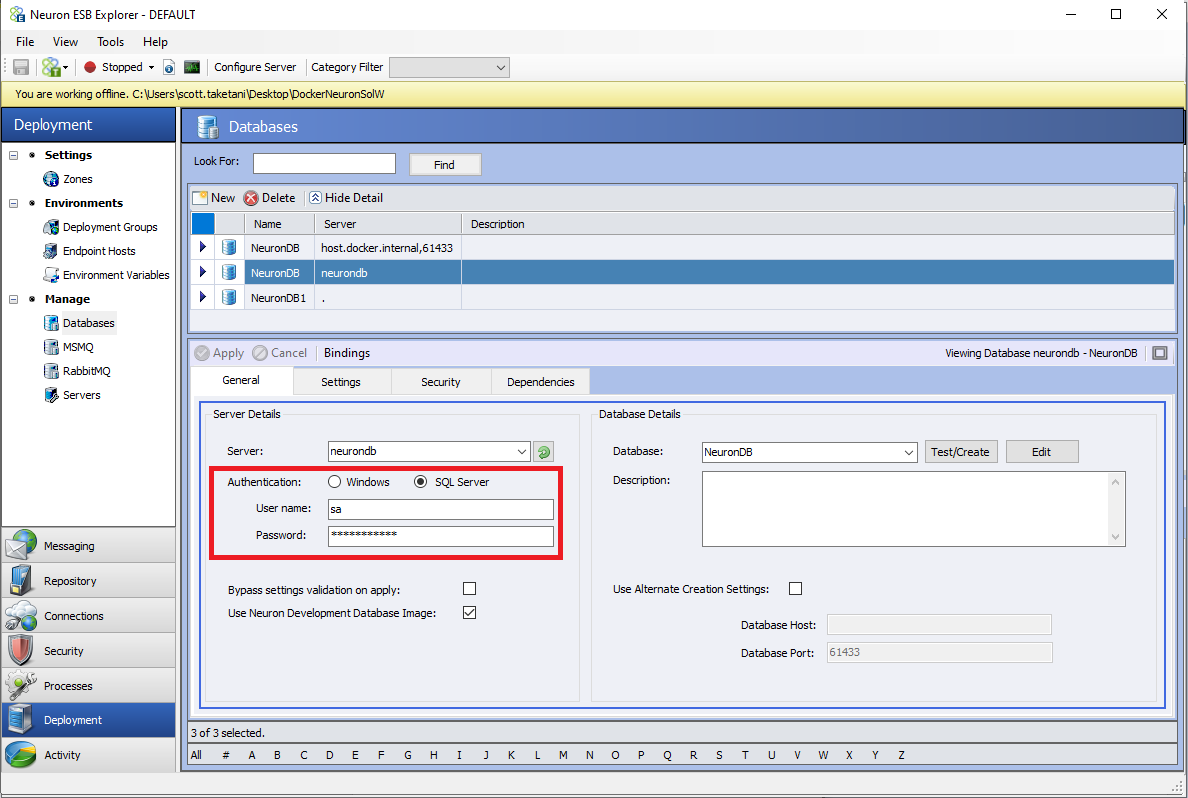1188x798 pixels.
Task: Open the Deployment Groups icon
Action: click(x=51, y=227)
